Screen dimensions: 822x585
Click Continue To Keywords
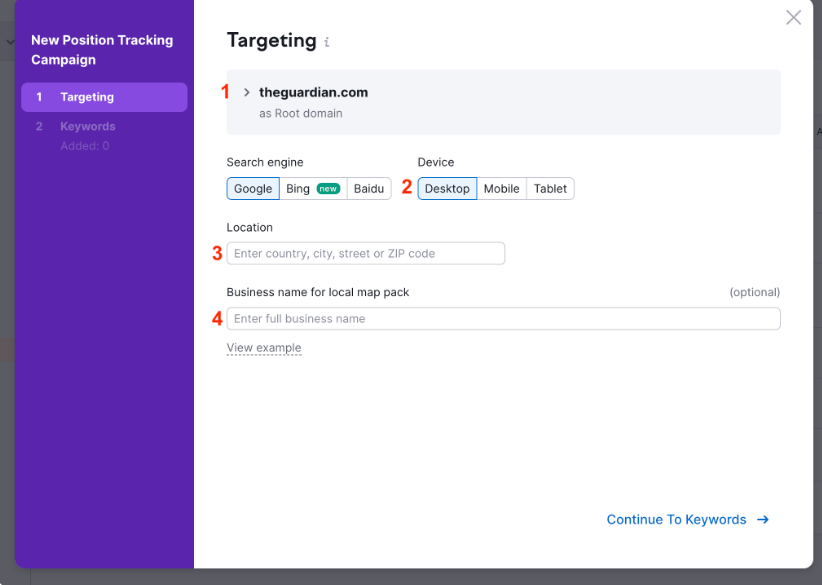pos(688,519)
